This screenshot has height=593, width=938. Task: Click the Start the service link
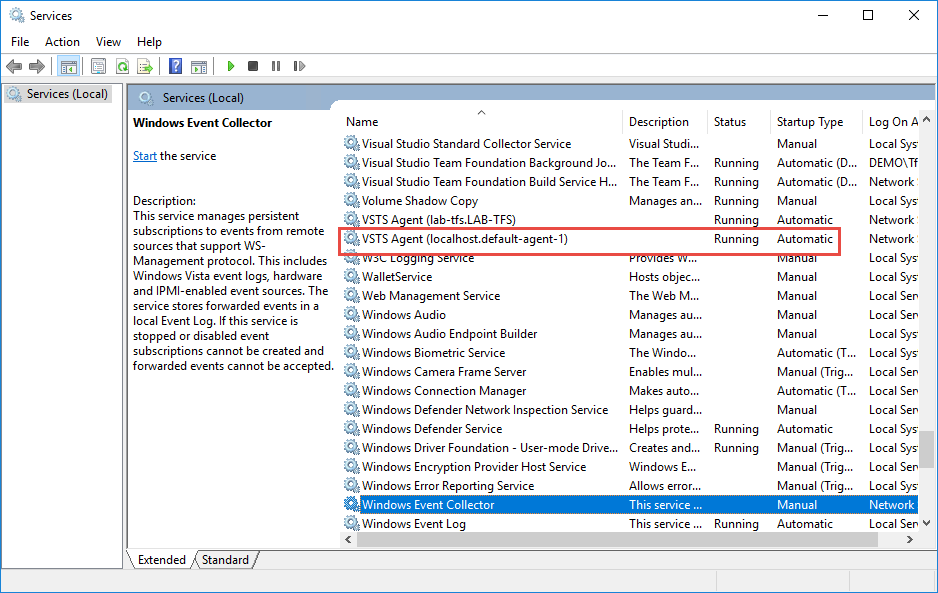point(145,156)
